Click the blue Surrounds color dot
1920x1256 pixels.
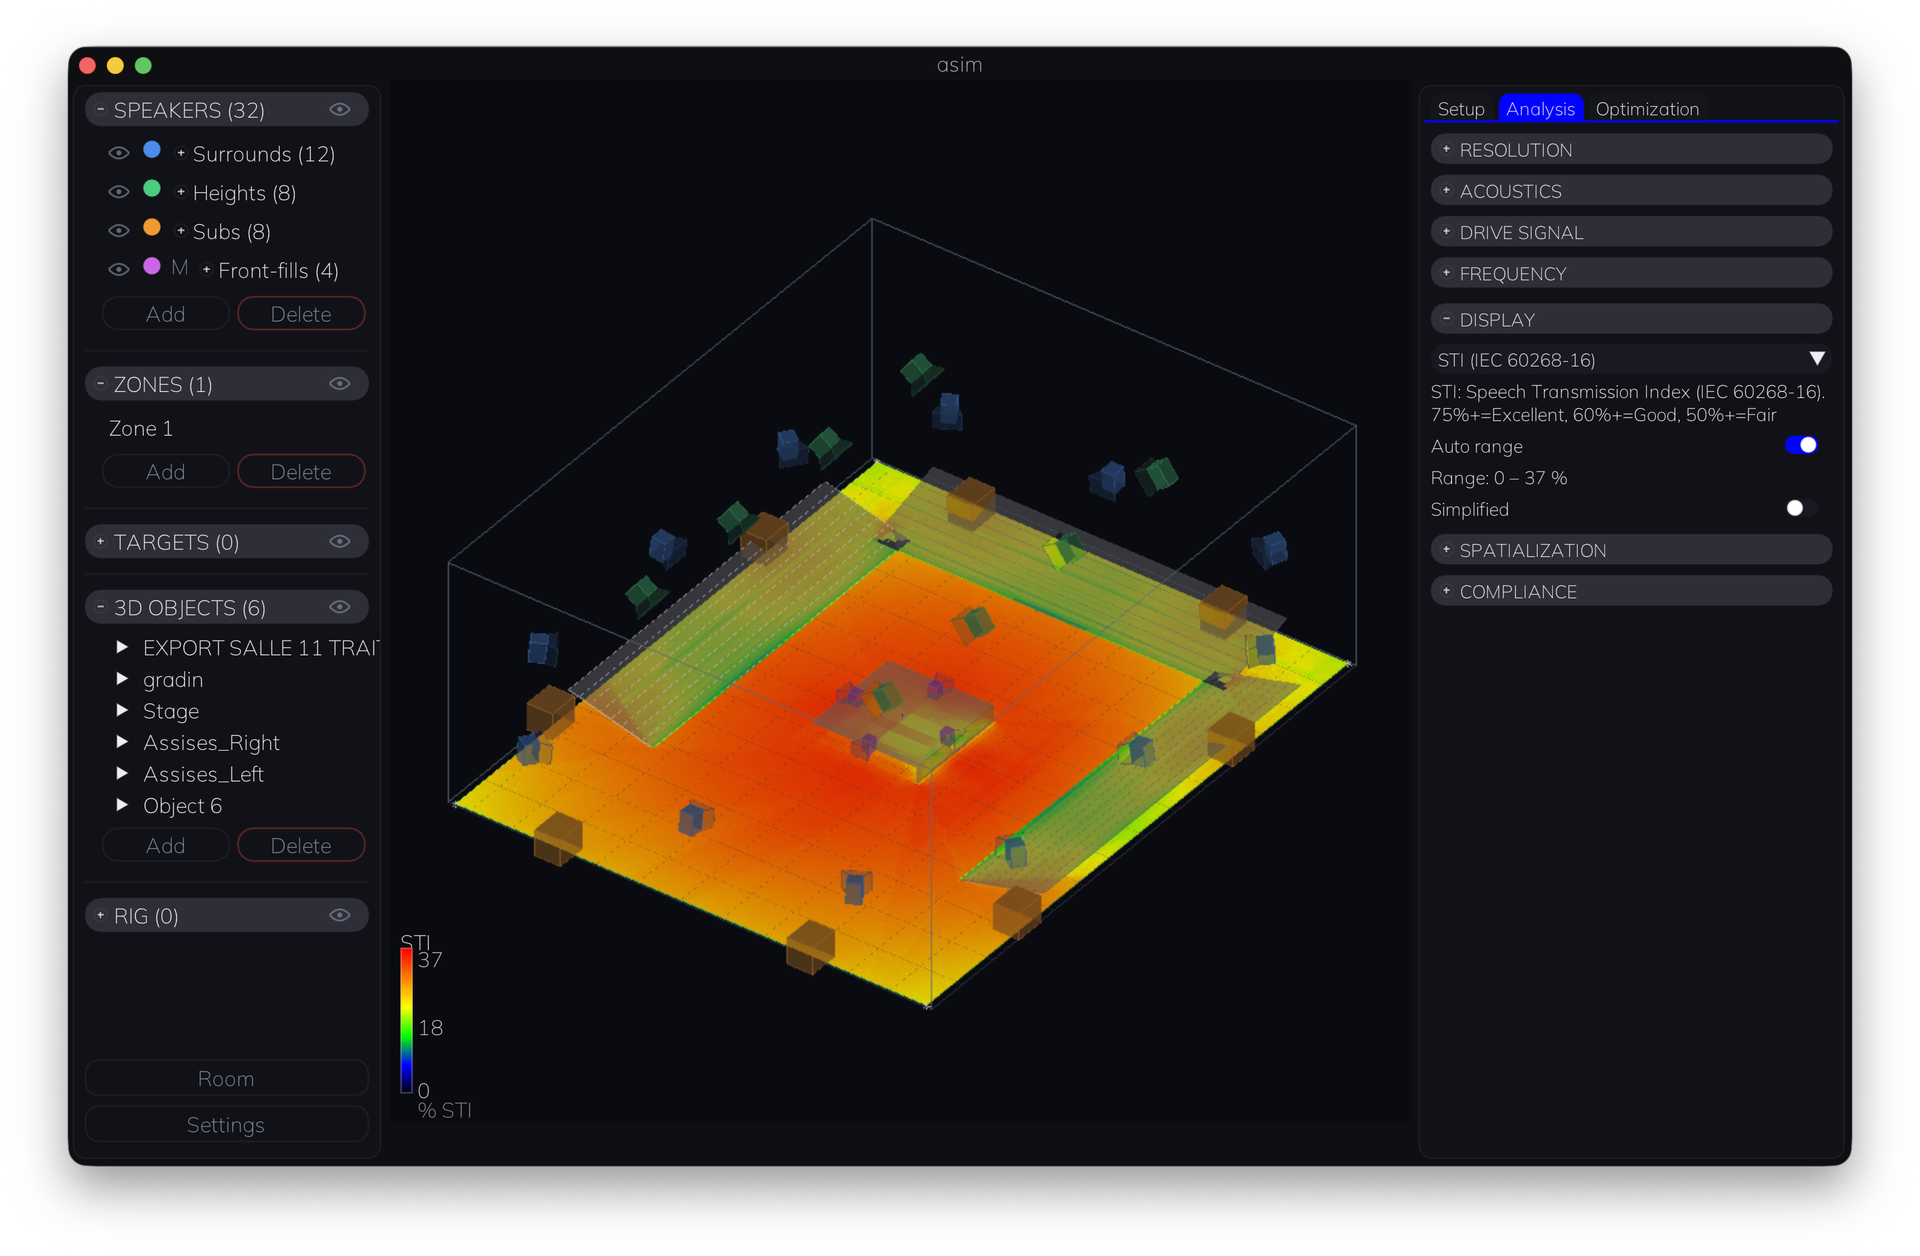[x=152, y=150]
